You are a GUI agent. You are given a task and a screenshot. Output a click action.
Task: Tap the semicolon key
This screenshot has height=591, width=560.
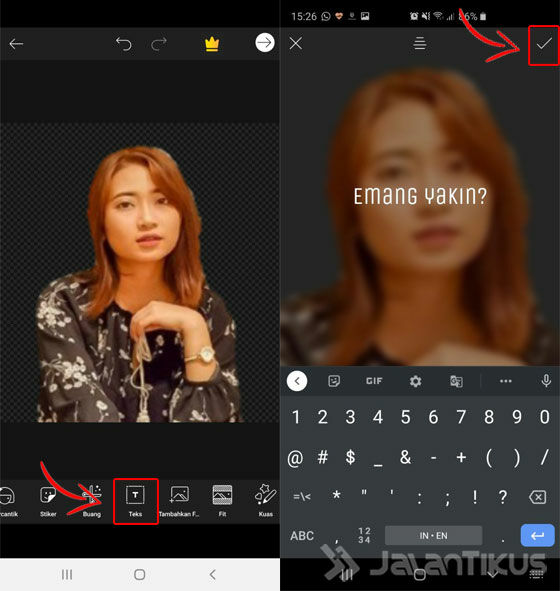point(447,498)
